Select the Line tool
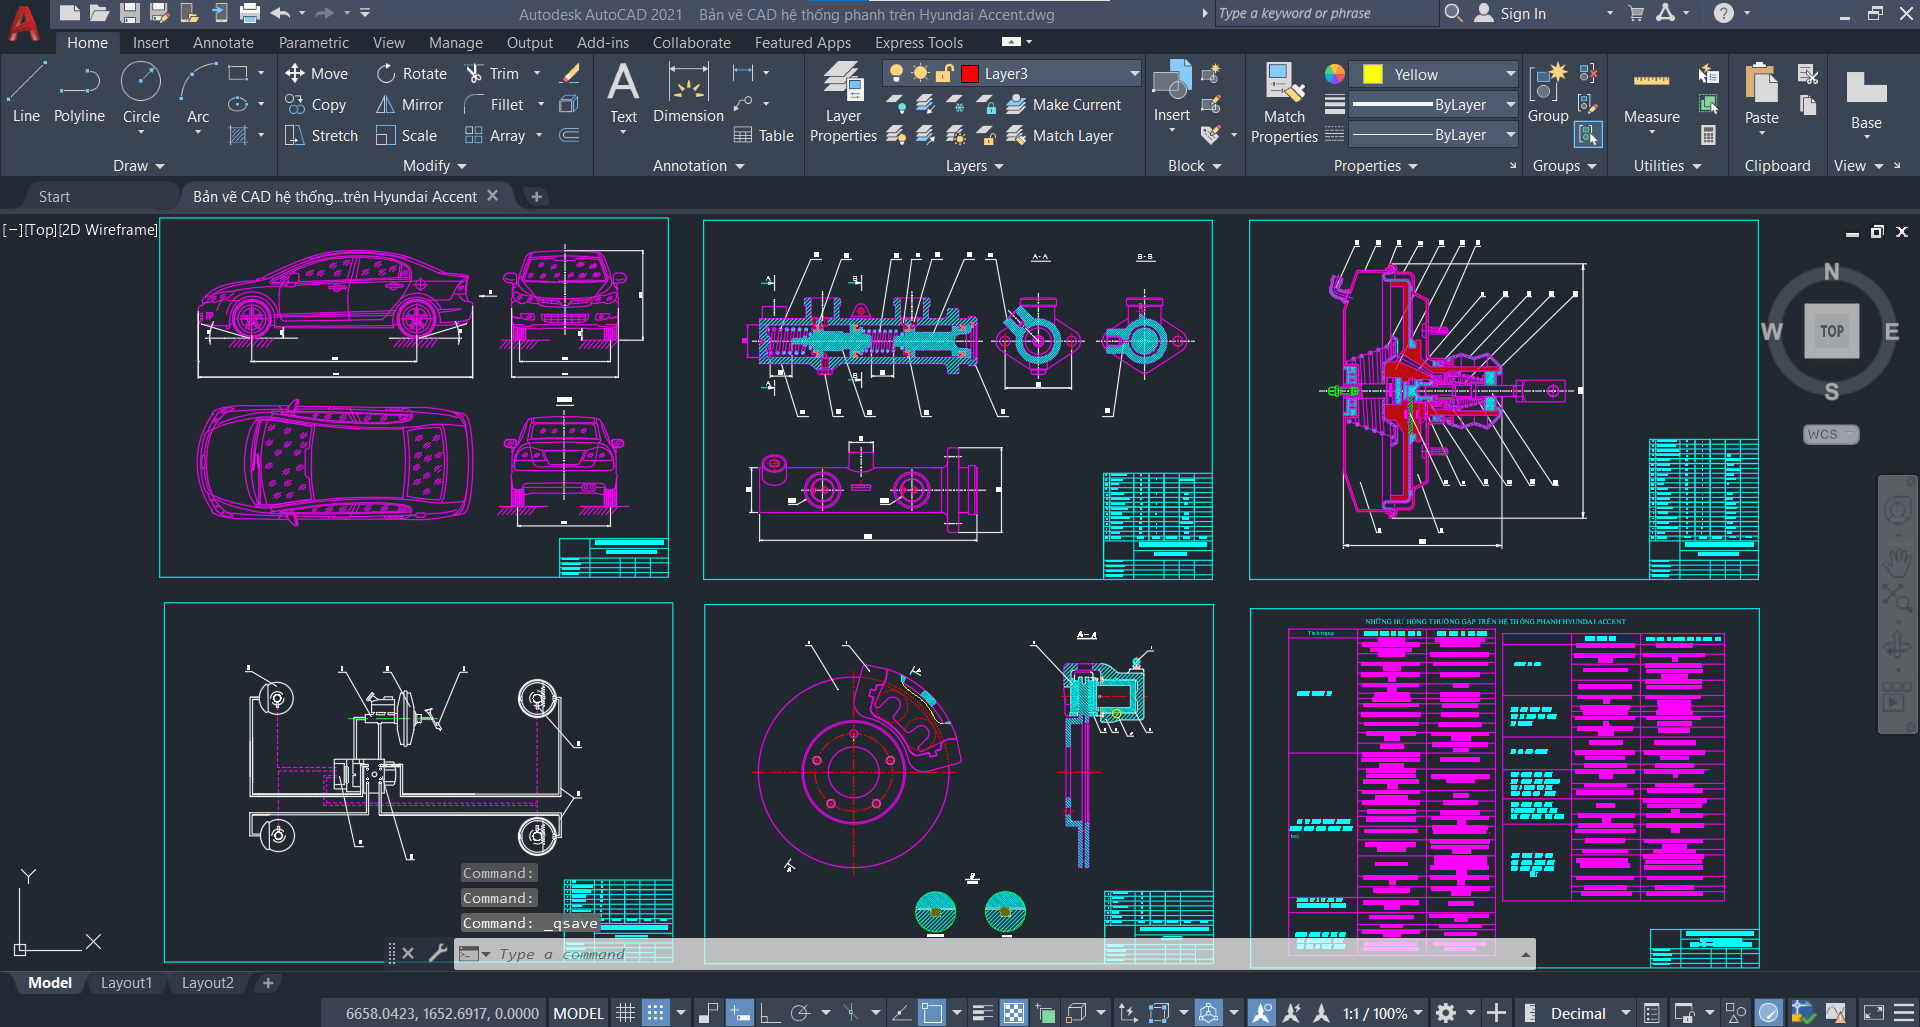This screenshot has height=1027, width=1920. click(x=26, y=93)
